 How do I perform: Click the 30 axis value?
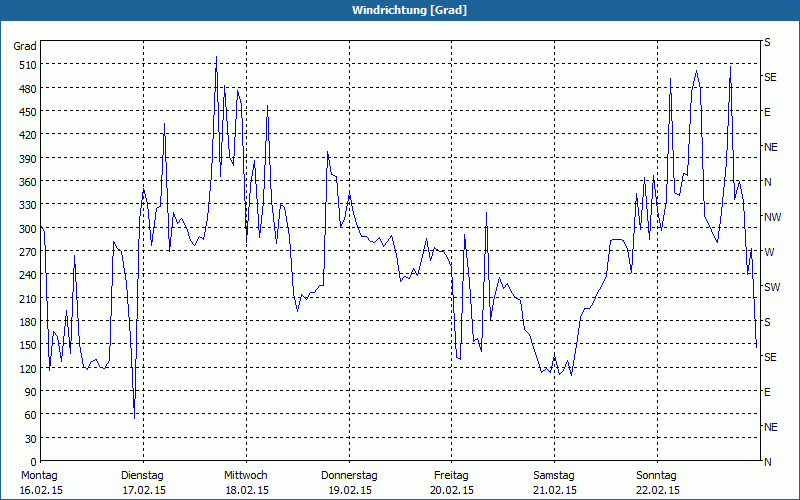click(31, 439)
